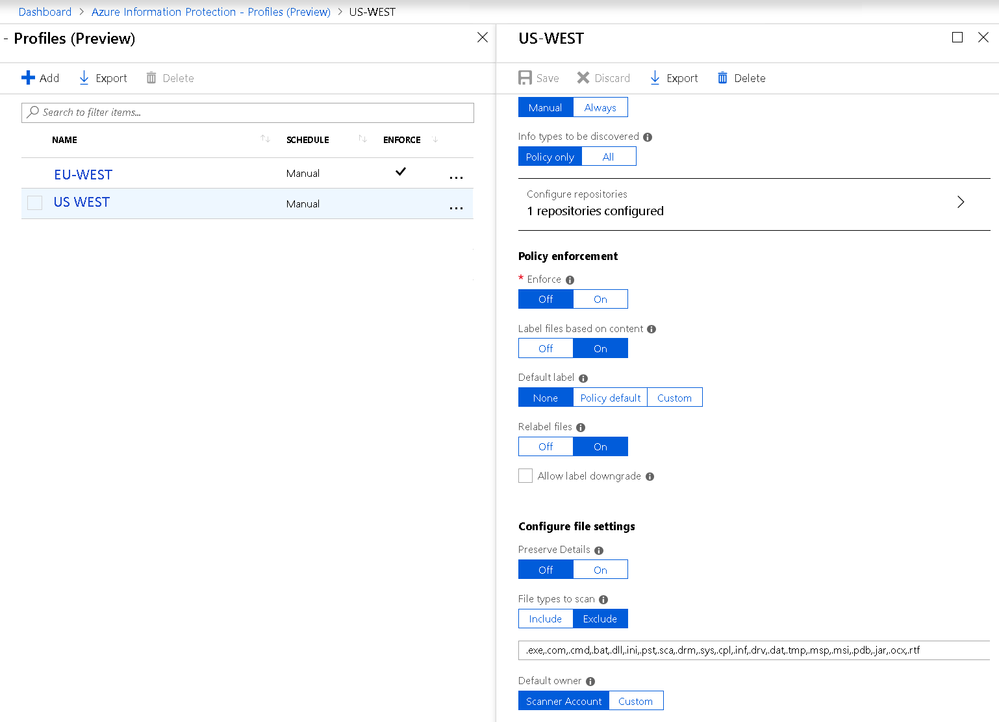Expand Configure repositories with the chevron
The width and height of the screenshot is (999, 722).
click(961, 202)
